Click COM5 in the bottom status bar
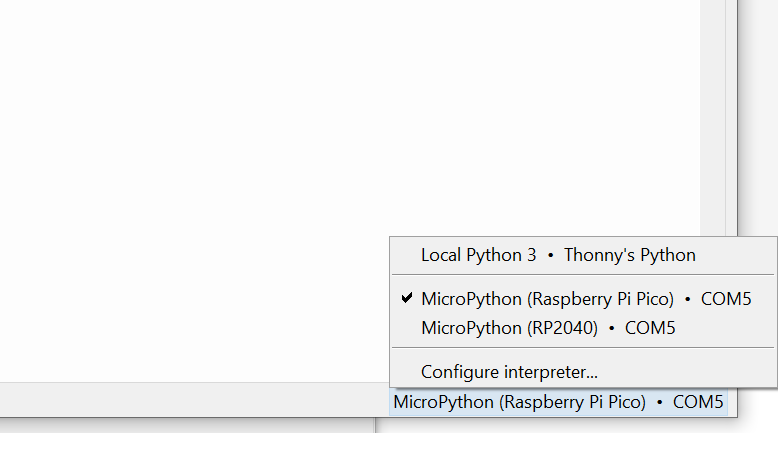 [698, 402]
